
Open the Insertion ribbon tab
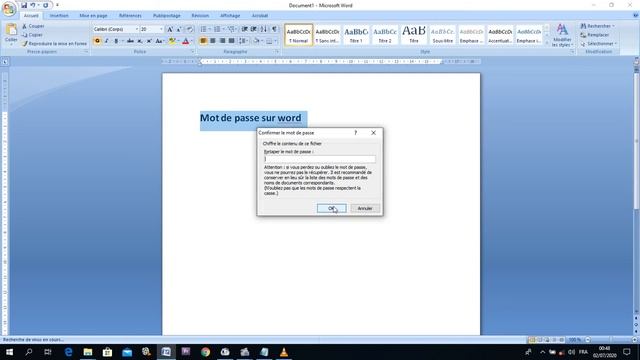coord(59,16)
